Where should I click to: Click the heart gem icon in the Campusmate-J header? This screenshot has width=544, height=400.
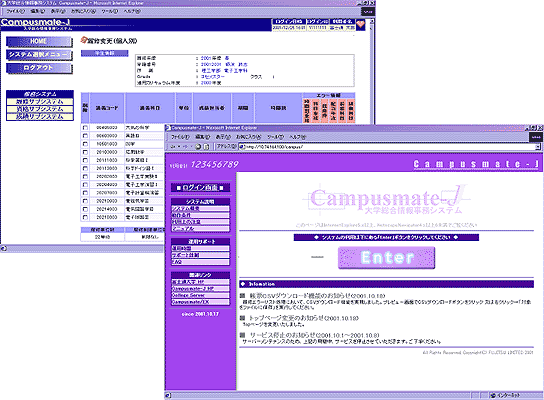tap(361, 24)
